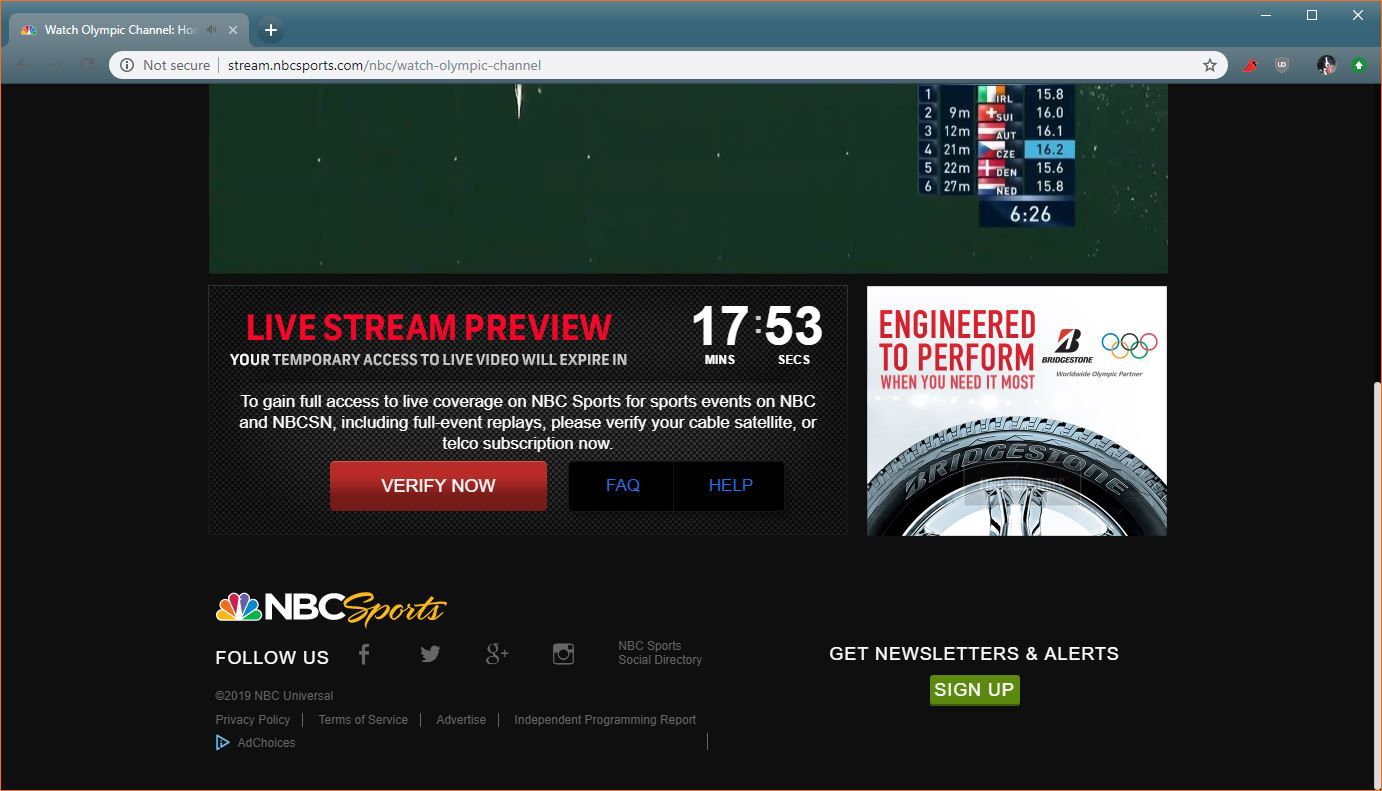Open NBC Sports Twitter icon

pos(430,654)
